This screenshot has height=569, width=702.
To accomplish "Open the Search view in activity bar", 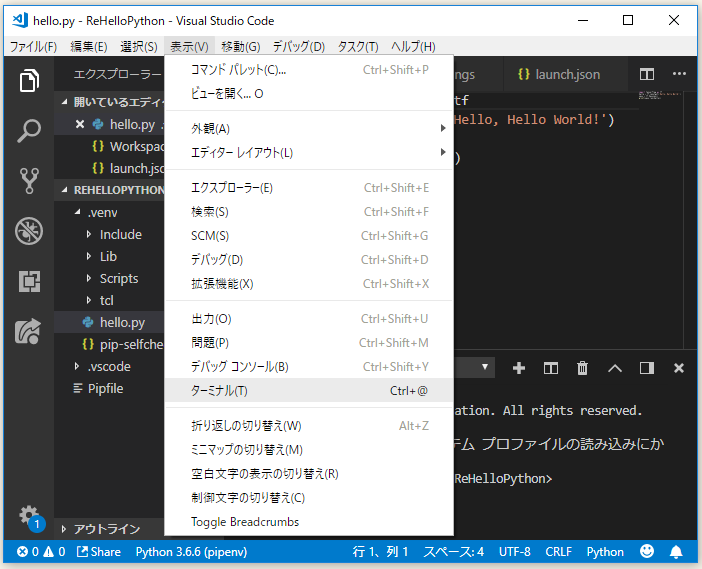I will click(30, 131).
